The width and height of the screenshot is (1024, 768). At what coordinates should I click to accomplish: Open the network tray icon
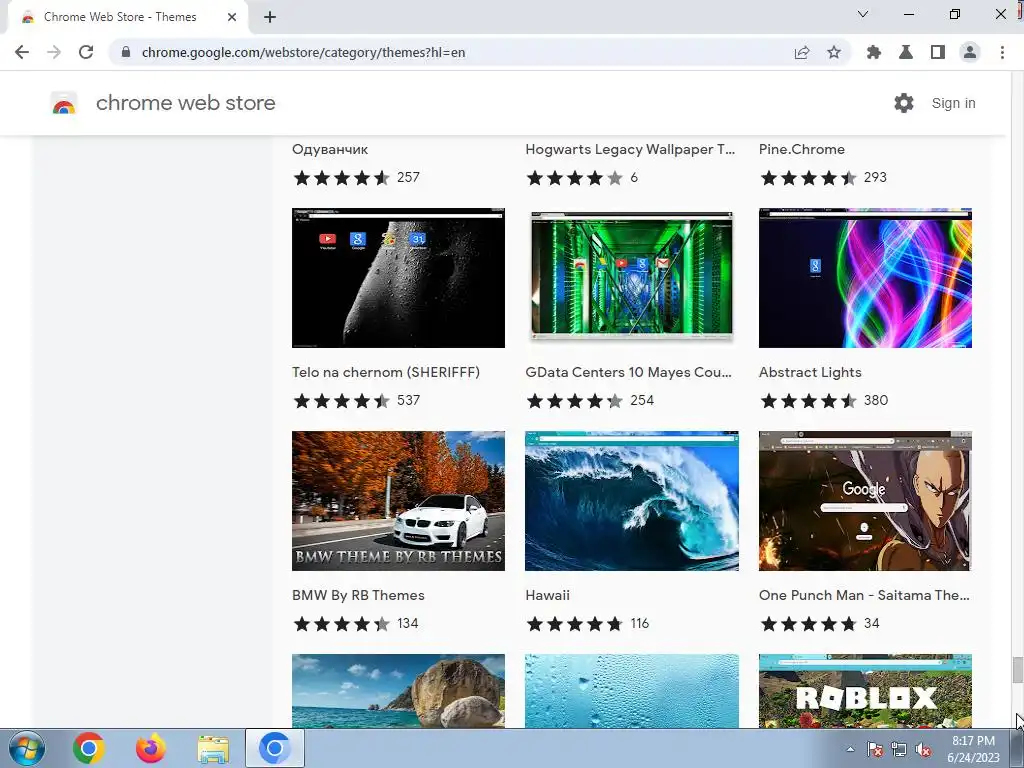point(899,749)
